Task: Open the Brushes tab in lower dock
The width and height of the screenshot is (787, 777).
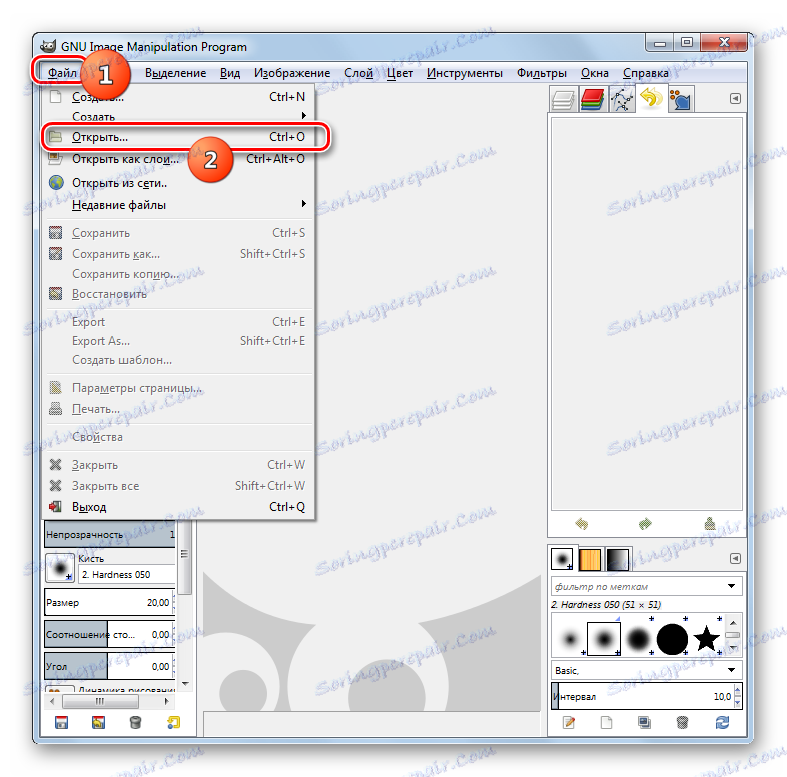Action: click(x=562, y=558)
